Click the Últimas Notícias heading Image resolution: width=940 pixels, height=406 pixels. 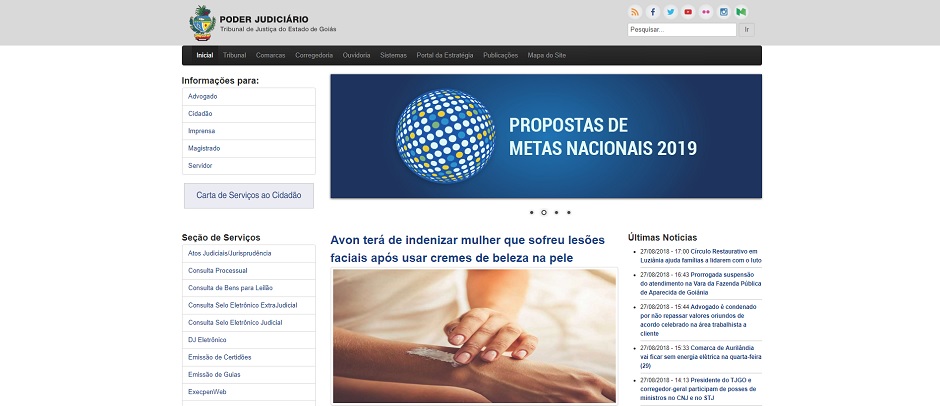662,237
